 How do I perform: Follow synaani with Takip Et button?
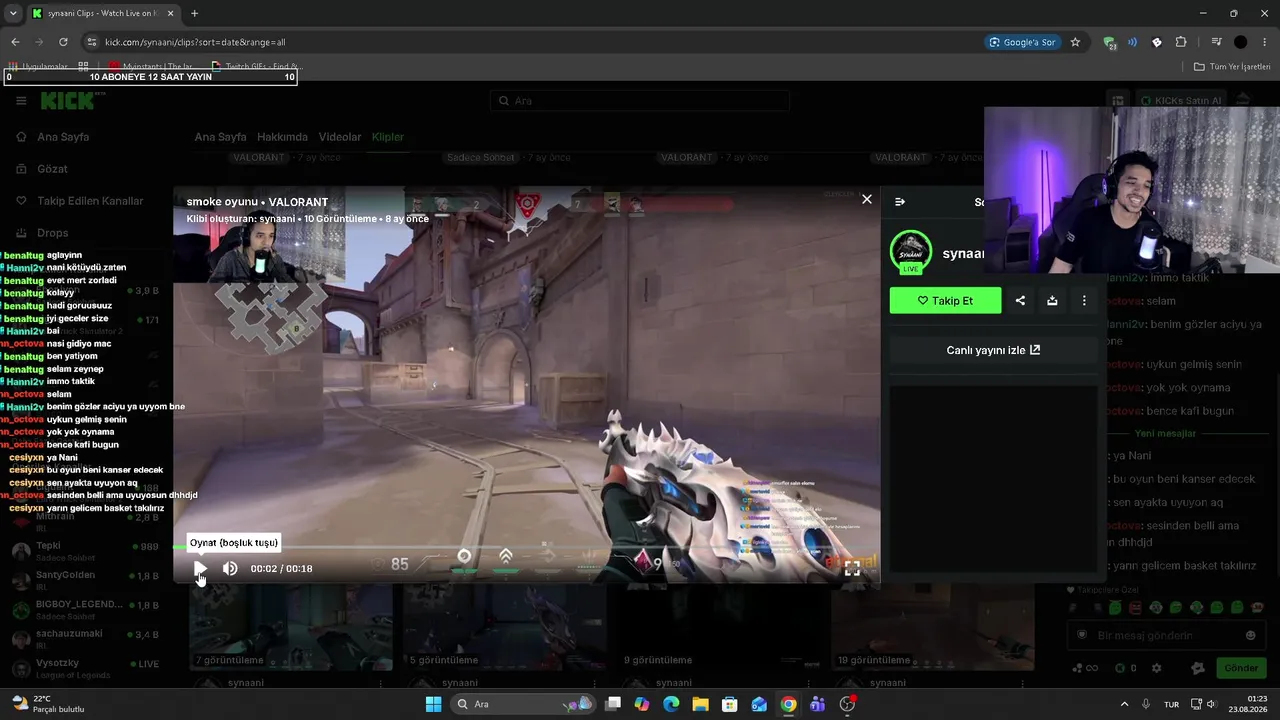pyautogui.click(x=945, y=300)
